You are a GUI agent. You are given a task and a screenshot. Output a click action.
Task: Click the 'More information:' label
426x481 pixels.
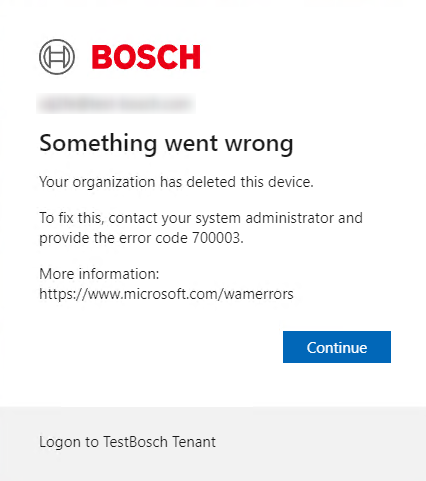coord(99,274)
